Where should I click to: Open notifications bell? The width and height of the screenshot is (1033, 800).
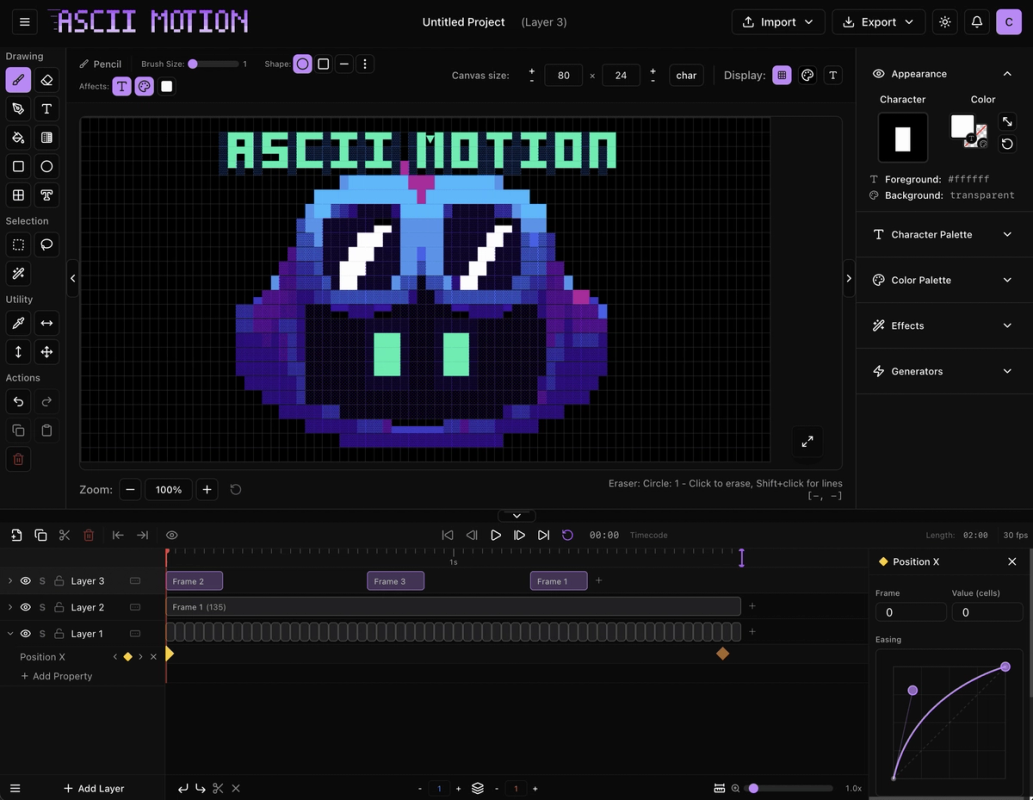pos(977,22)
